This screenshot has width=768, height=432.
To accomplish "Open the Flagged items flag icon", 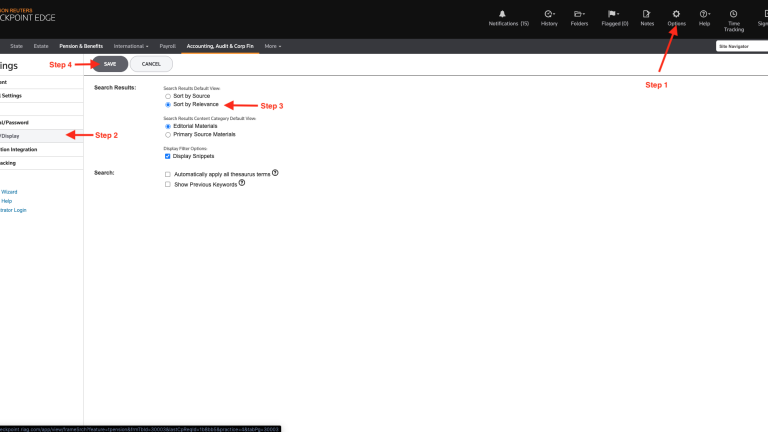I will point(613,13).
